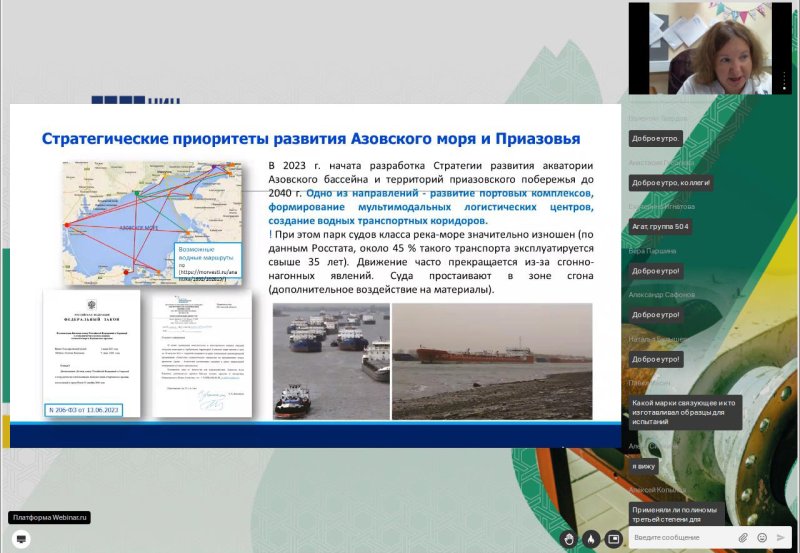Toggle picture-in-picture layout button

tap(614, 538)
